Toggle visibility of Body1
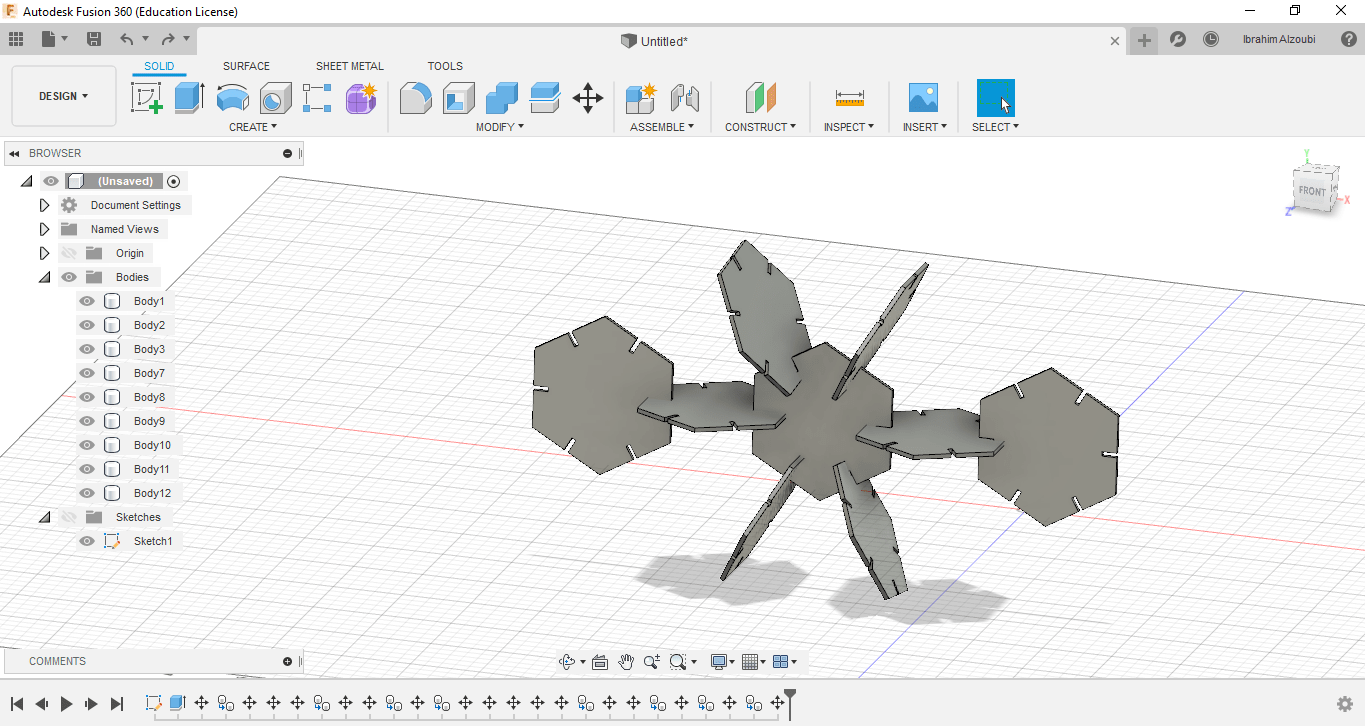Screen dimensions: 1365x726 pos(87,301)
